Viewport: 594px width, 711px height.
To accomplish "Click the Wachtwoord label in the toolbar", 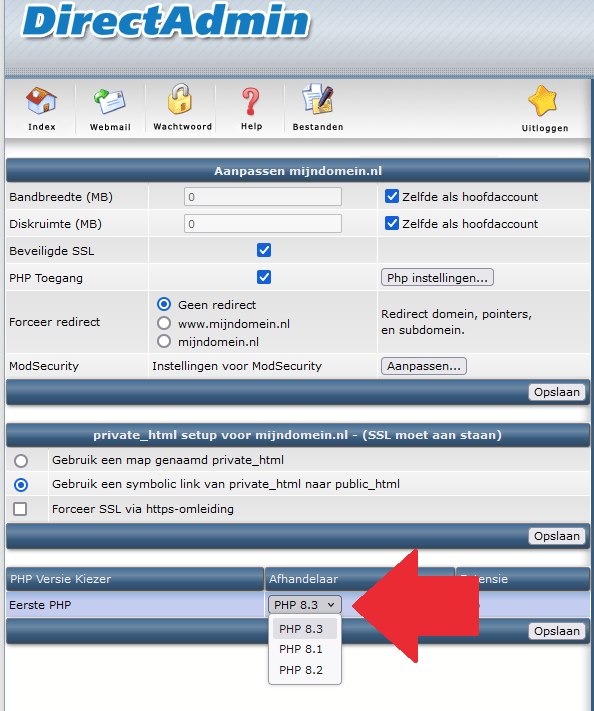I will [x=182, y=127].
